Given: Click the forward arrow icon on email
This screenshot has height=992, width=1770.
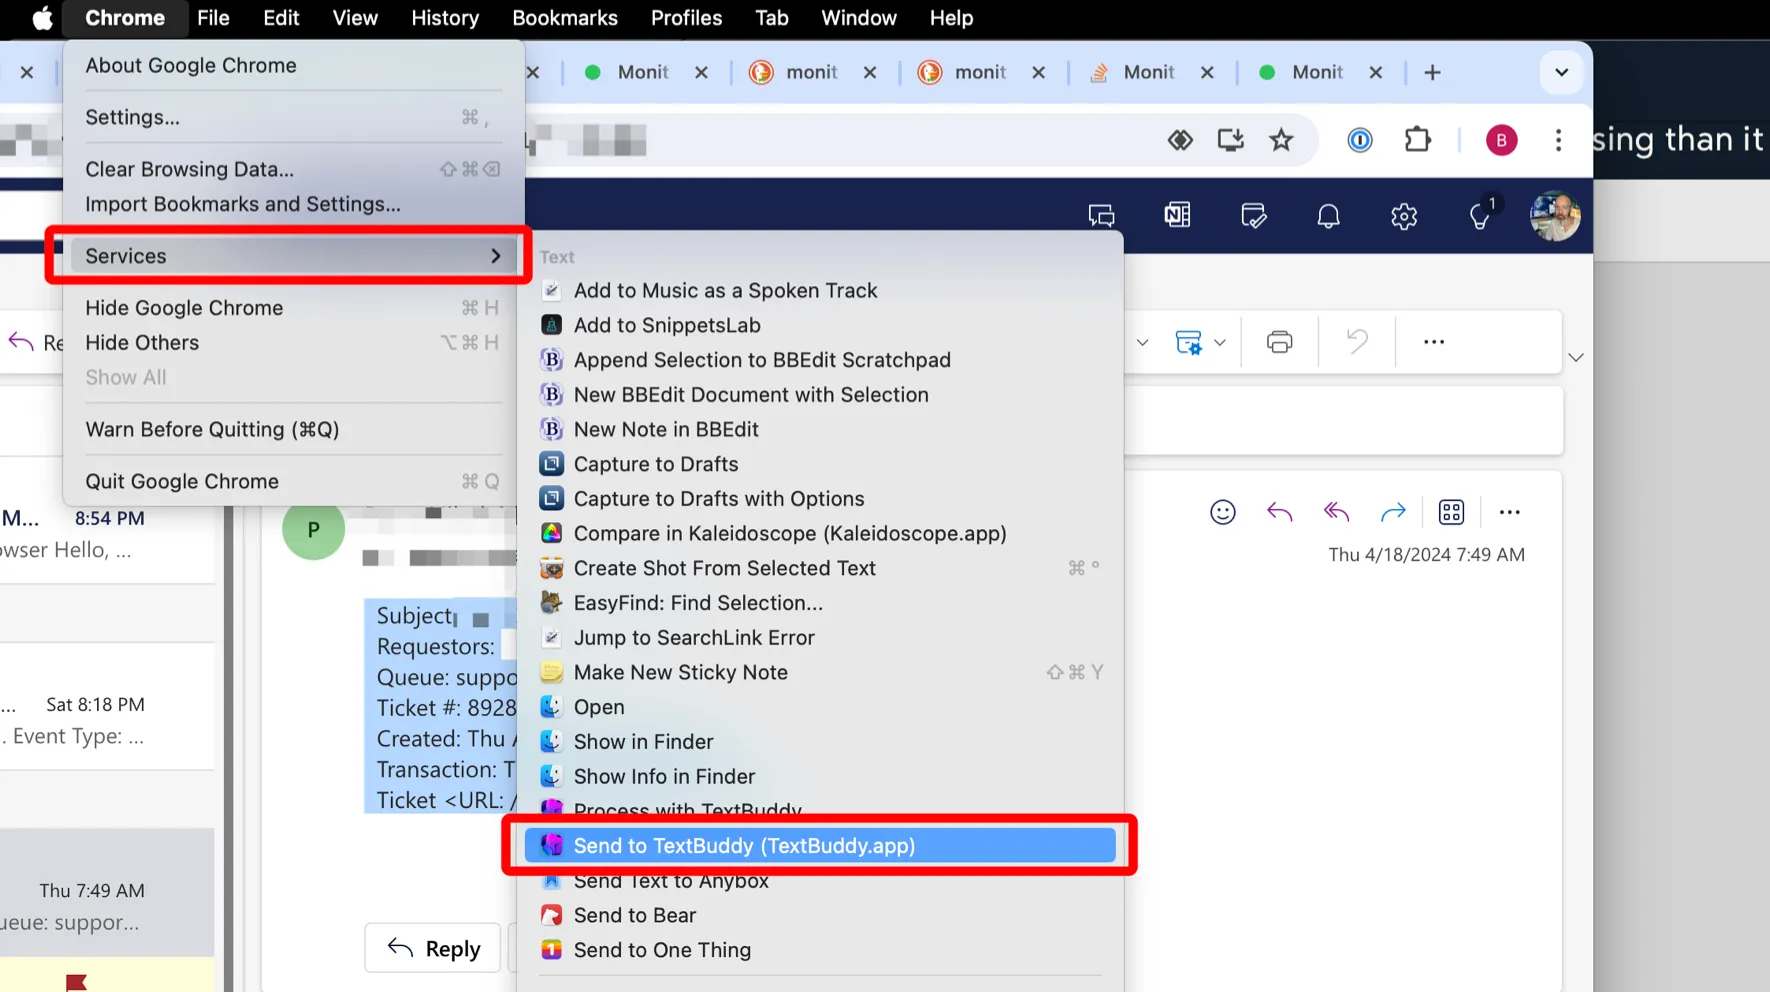Looking at the screenshot, I should click(1392, 512).
